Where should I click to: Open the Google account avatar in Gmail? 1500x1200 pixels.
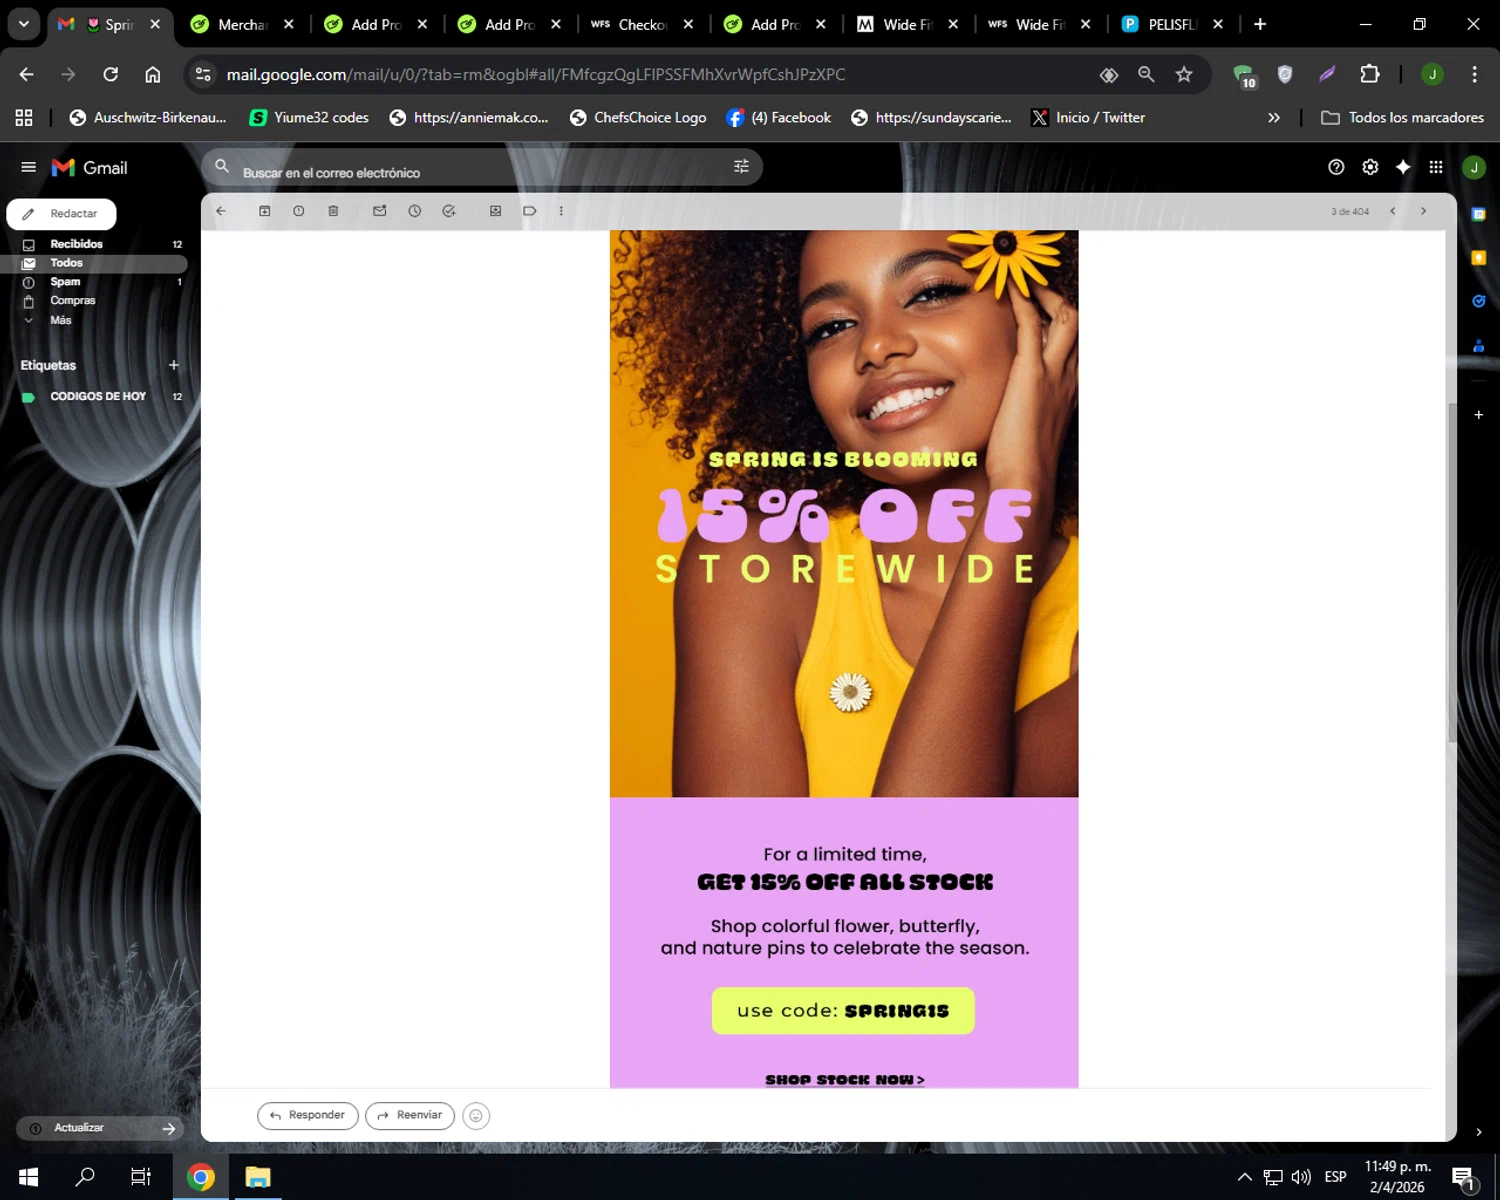coord(1474,167)
